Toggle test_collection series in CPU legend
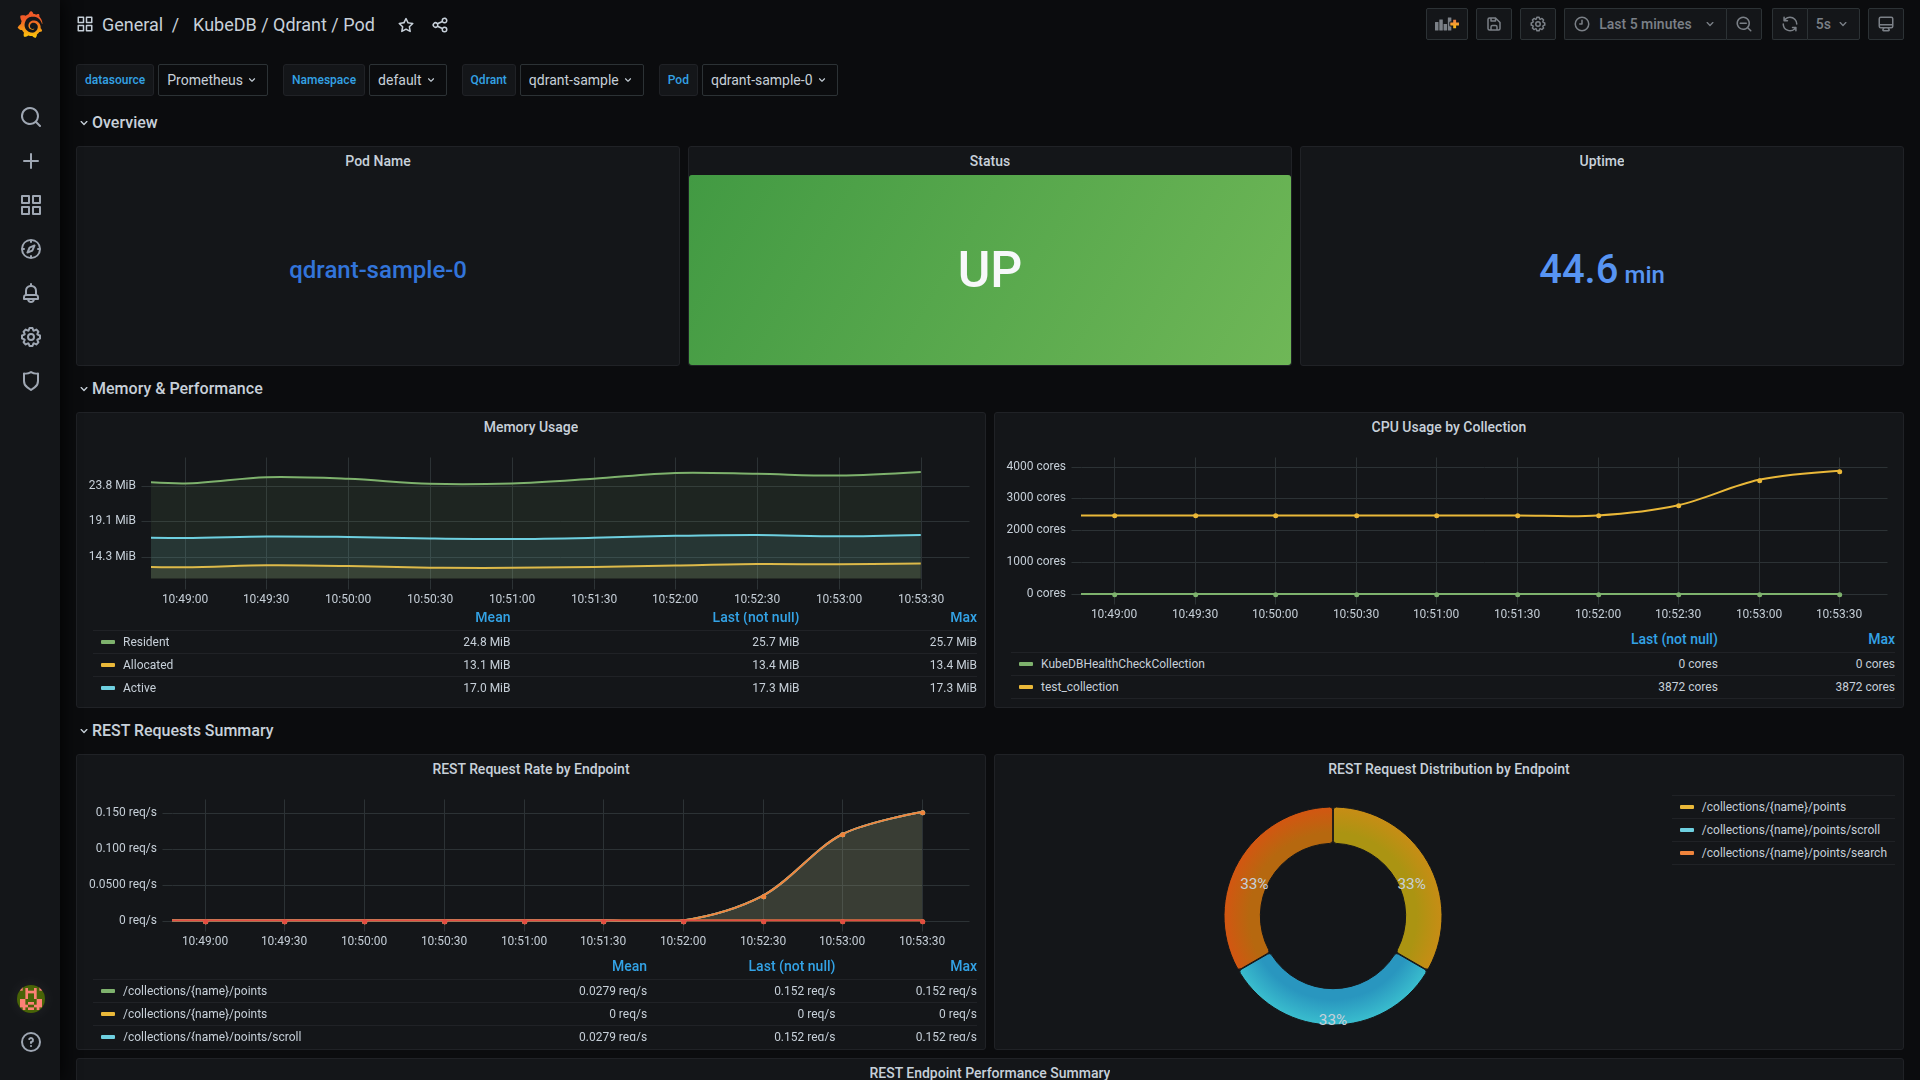 click(1080, 687)
